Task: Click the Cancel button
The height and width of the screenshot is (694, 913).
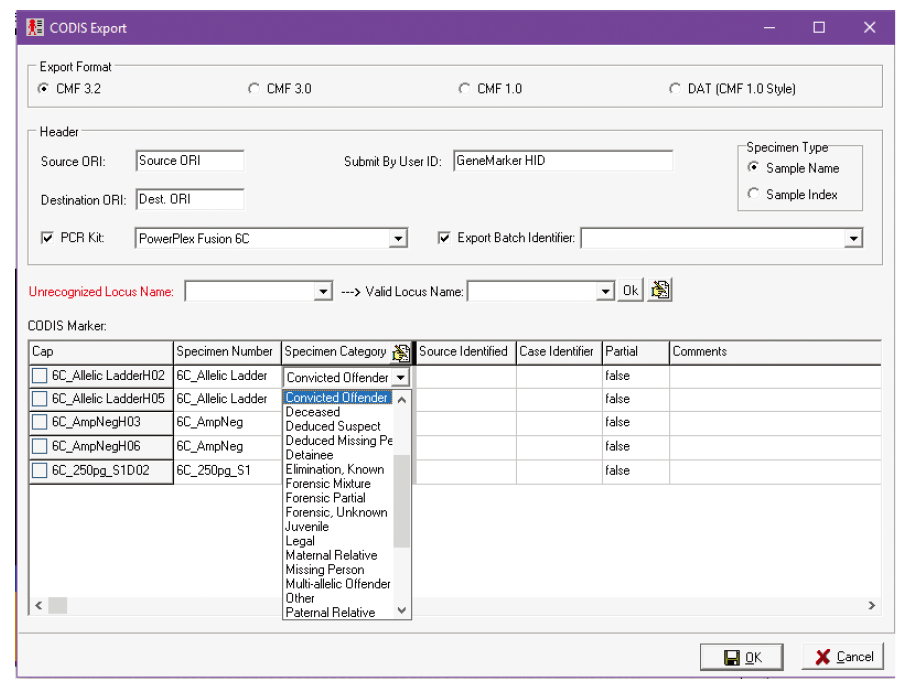Action: pos(843,657)
